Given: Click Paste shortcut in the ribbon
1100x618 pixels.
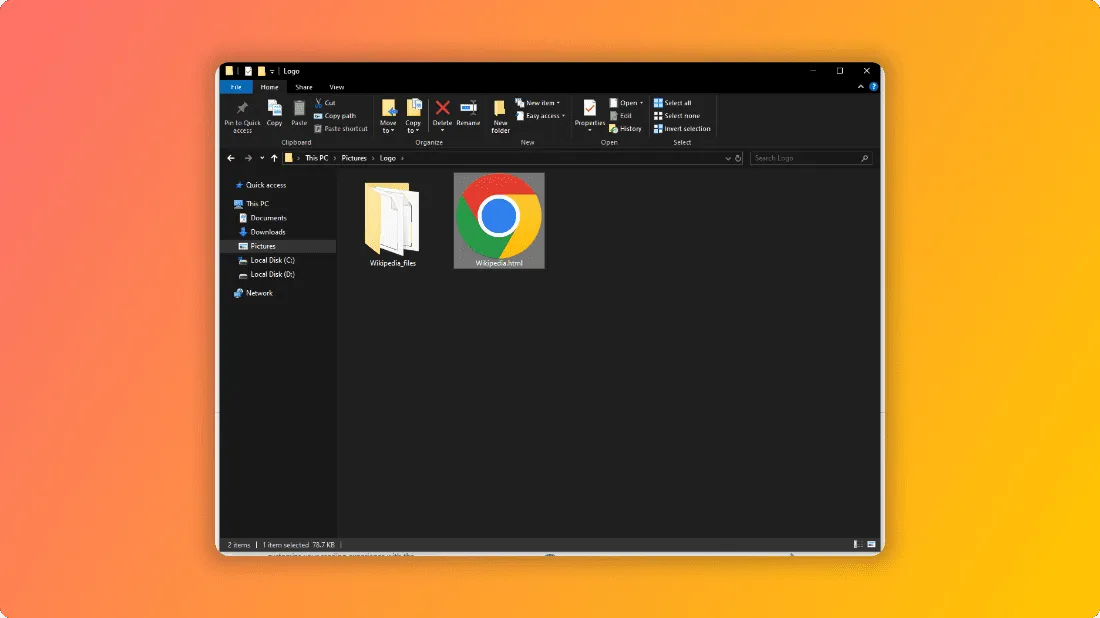Looking at the screenshot, I should 341,128.
